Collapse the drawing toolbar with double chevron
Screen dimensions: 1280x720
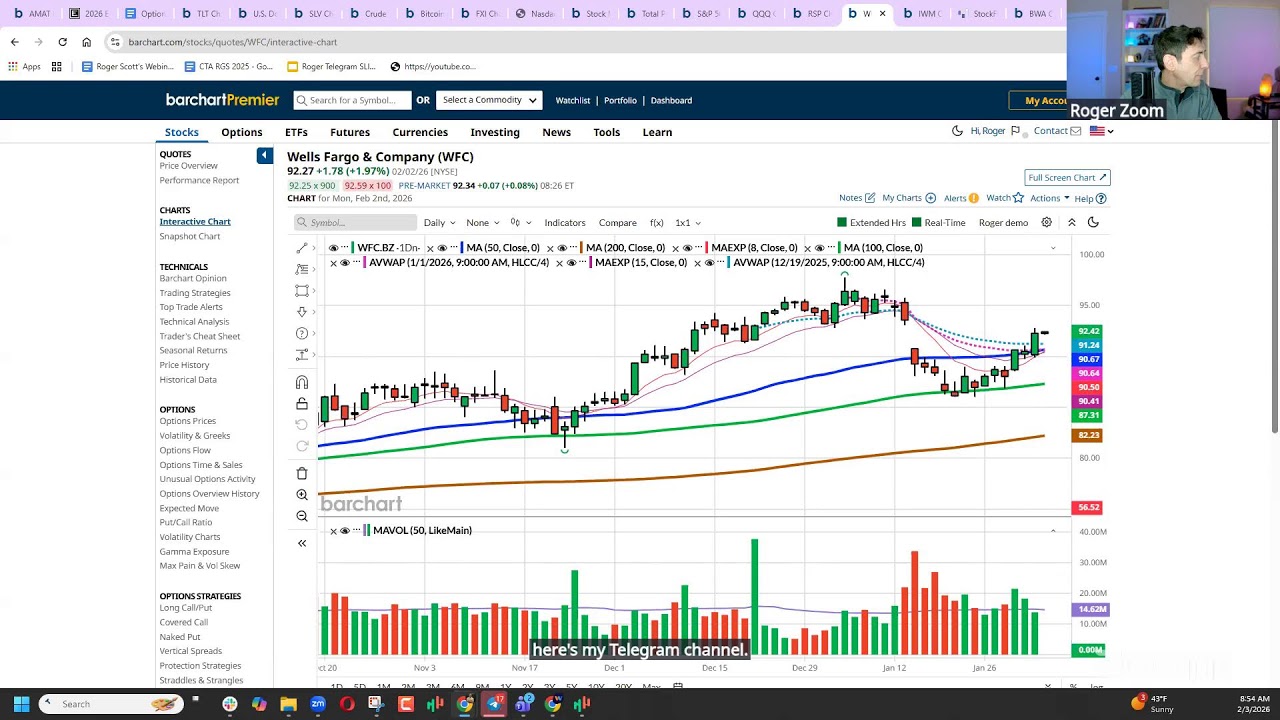coord(302,543)
